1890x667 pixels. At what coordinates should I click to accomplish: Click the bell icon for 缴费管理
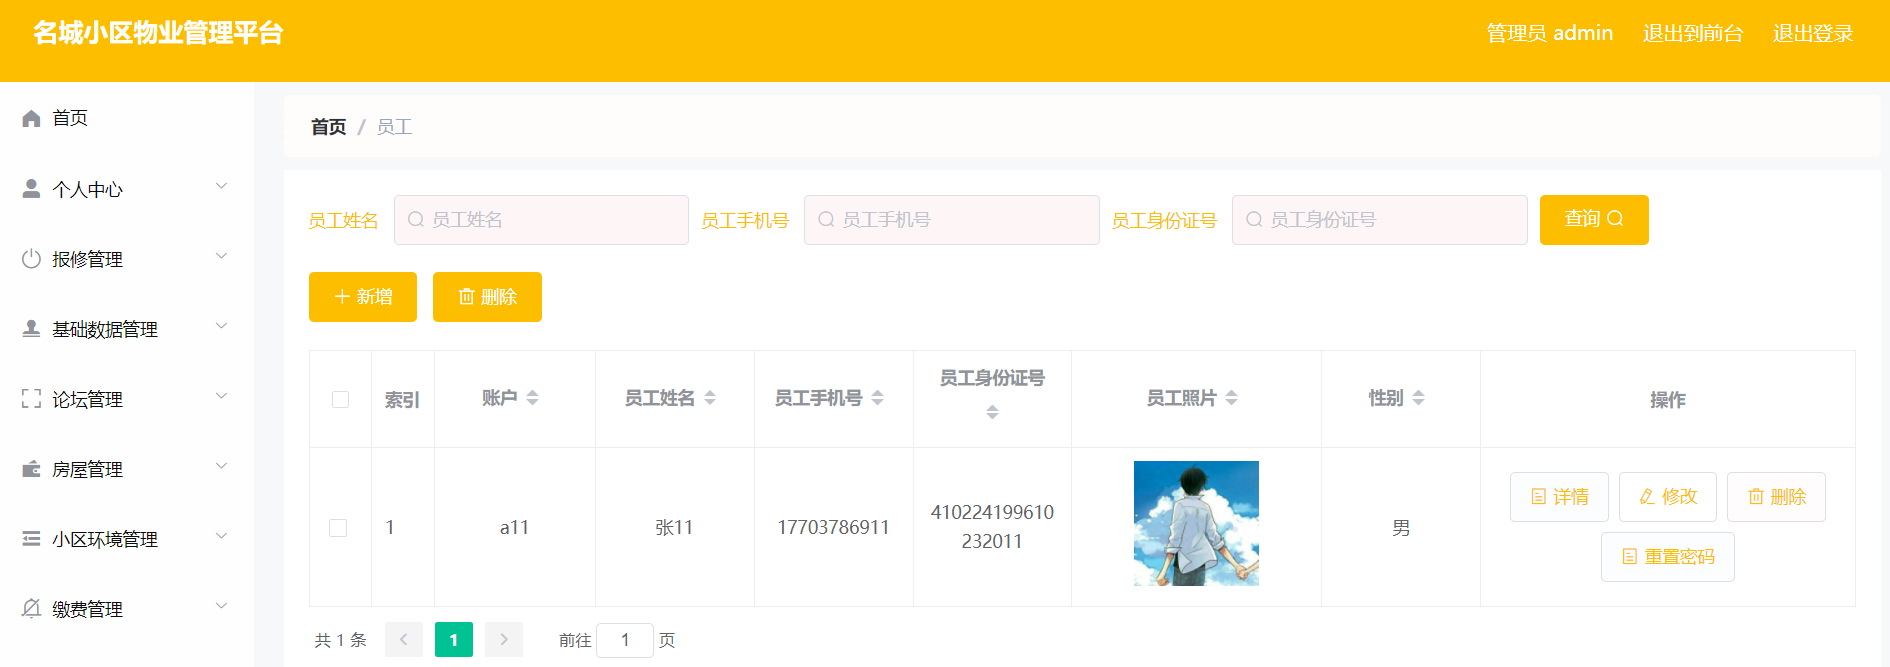(31, 608)
